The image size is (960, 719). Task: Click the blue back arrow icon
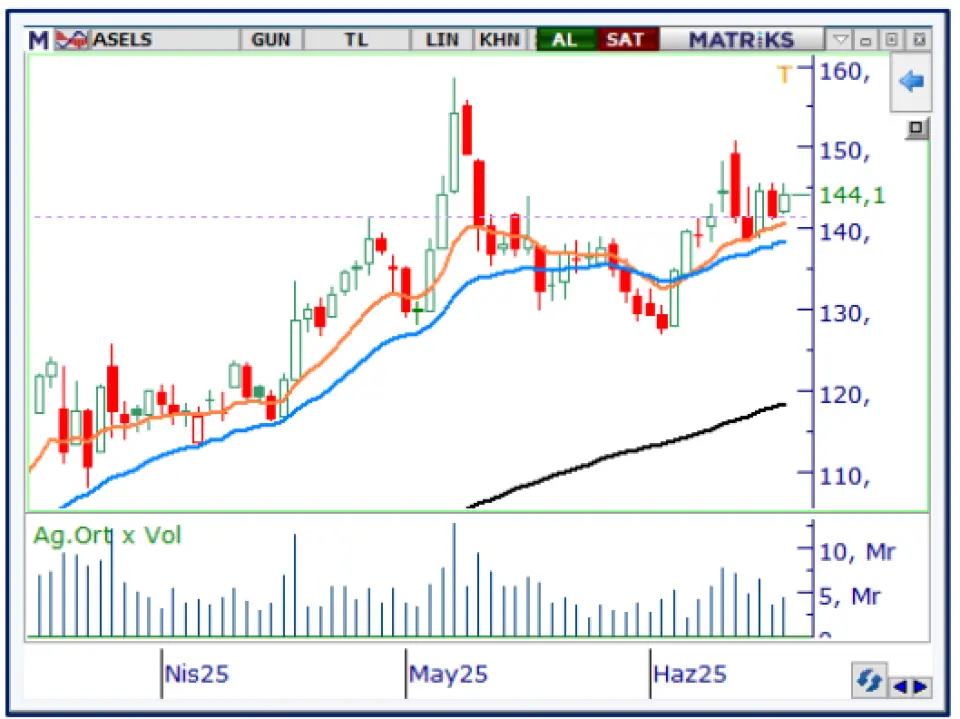[911, 81]
